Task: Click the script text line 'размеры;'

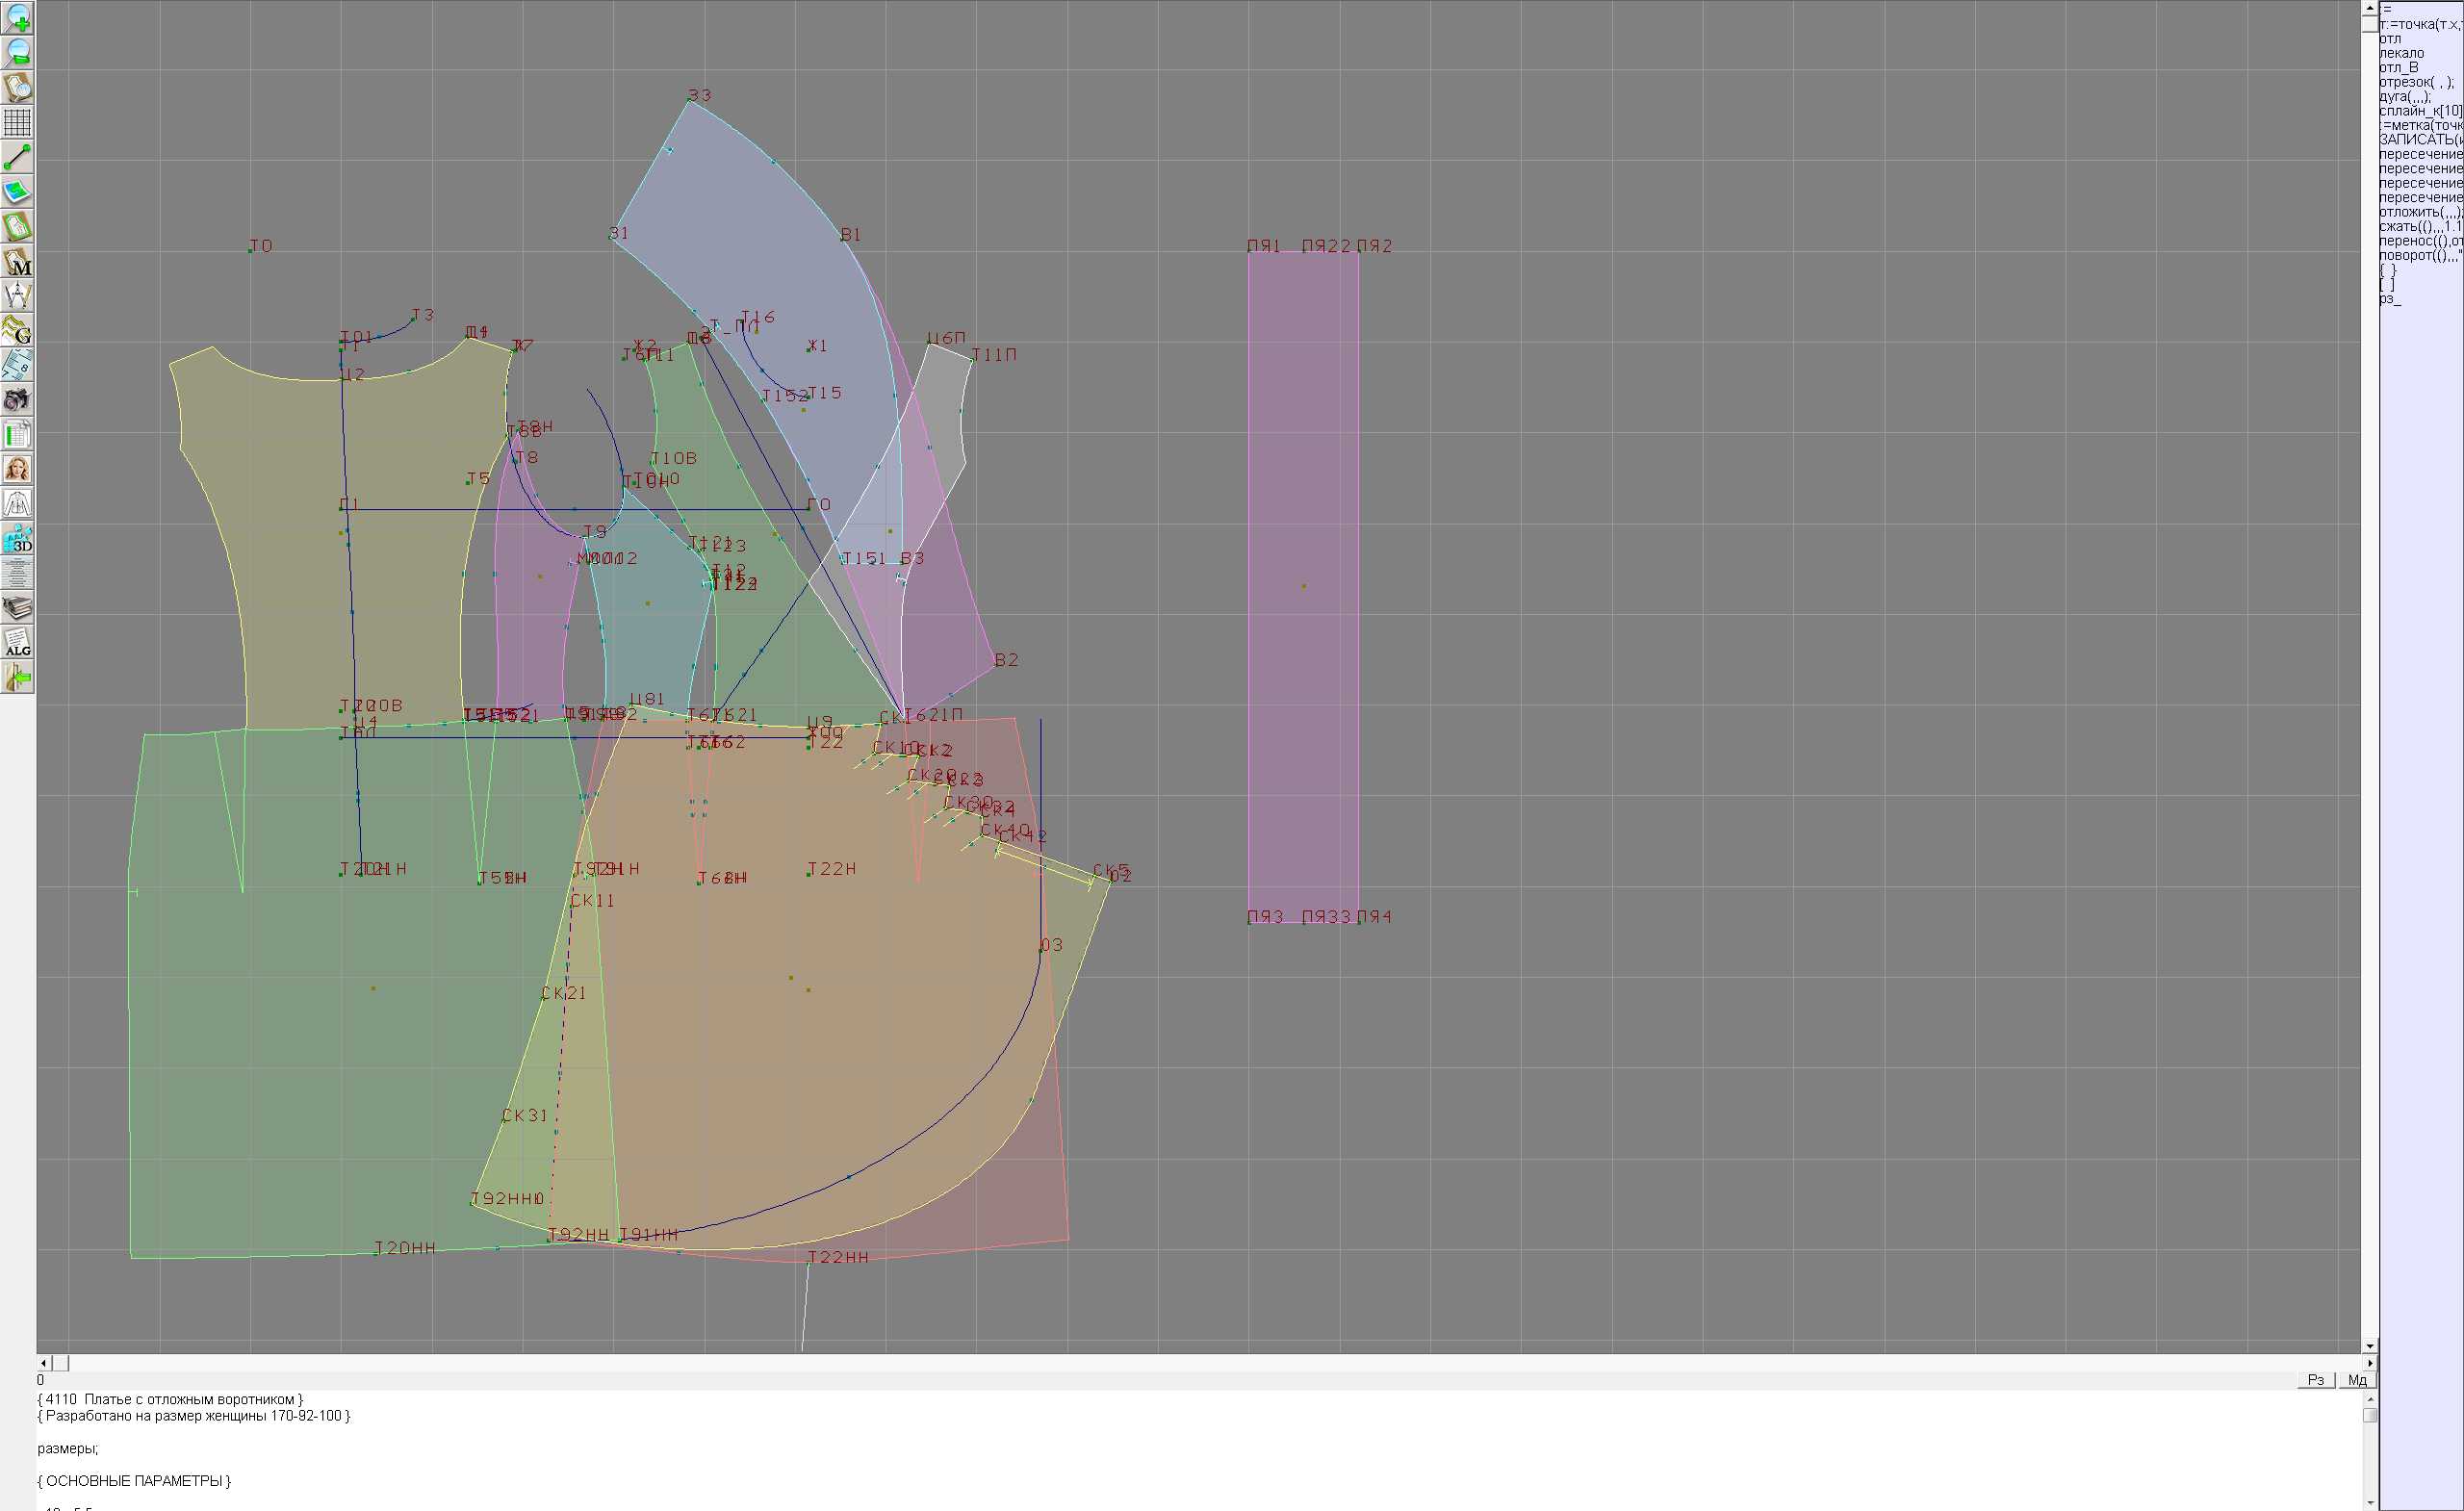Action: click(x=68, y=1448)
